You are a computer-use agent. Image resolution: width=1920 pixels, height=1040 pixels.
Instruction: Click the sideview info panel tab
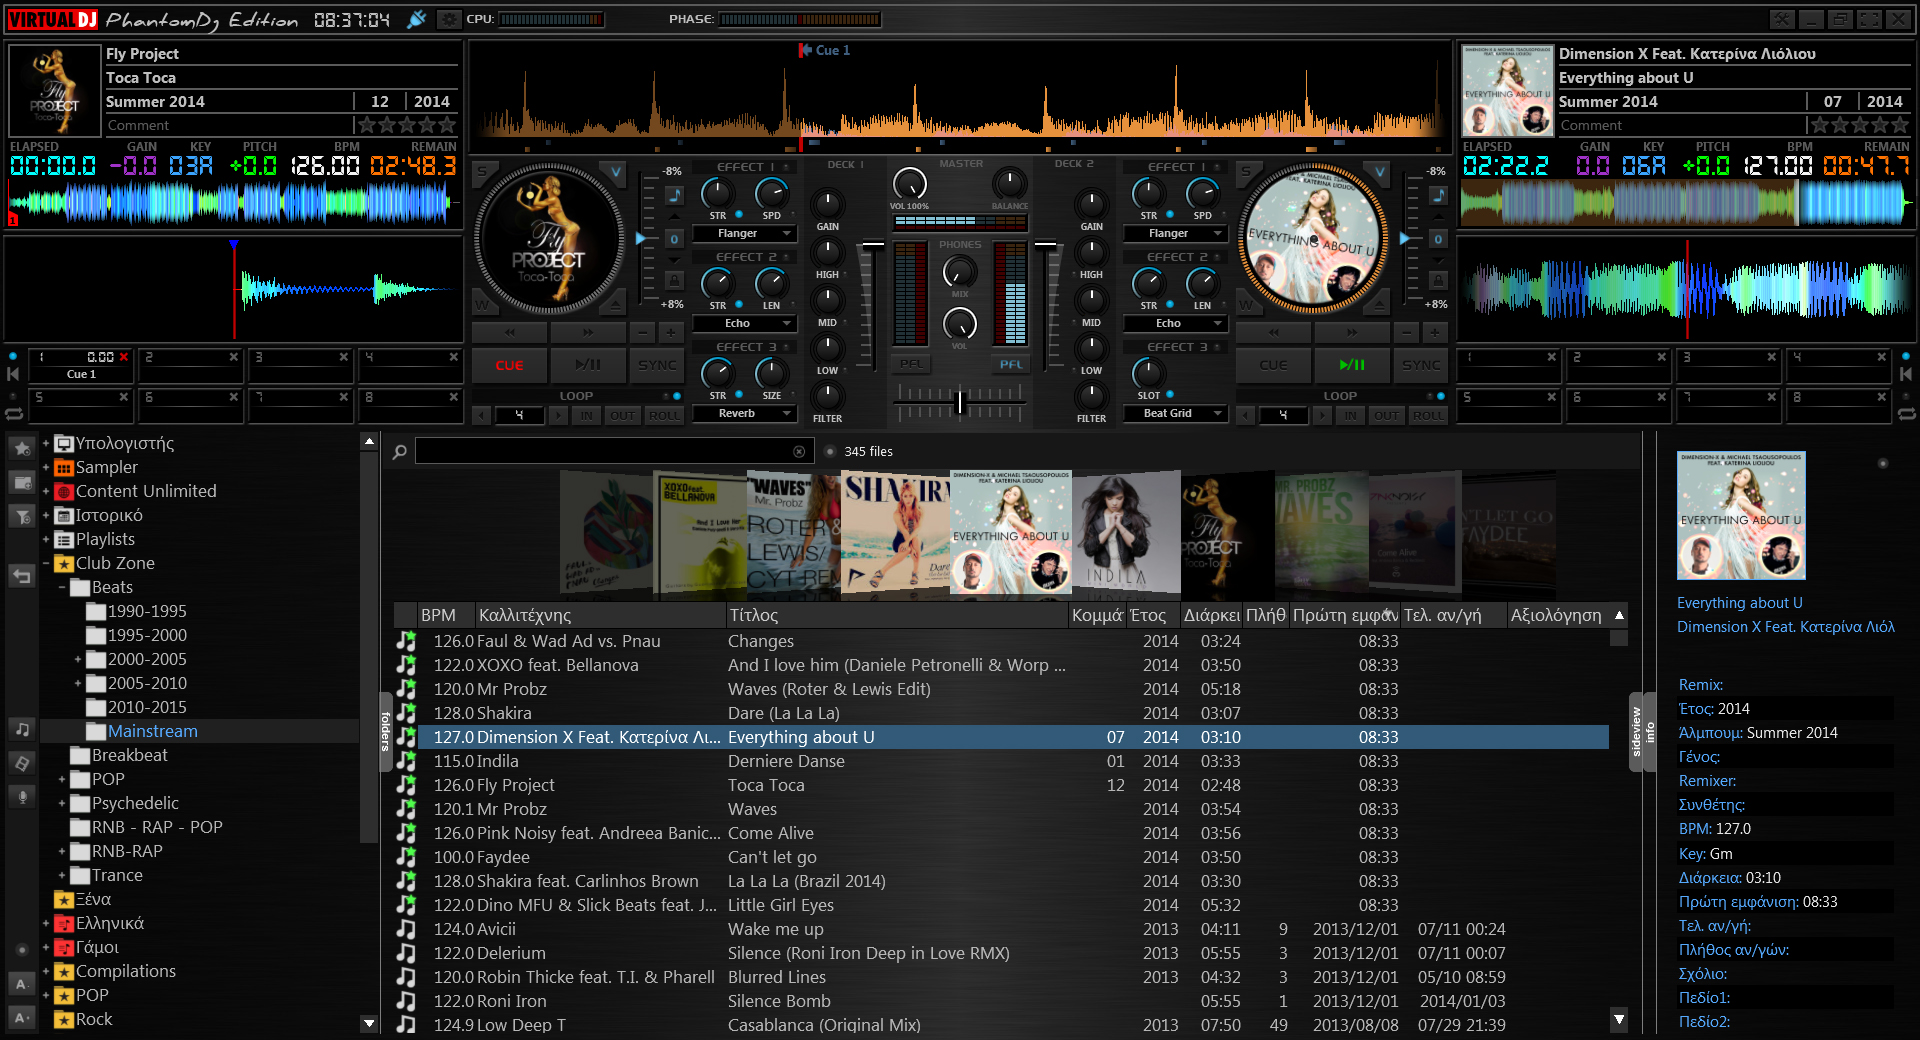click(1642, 731)
